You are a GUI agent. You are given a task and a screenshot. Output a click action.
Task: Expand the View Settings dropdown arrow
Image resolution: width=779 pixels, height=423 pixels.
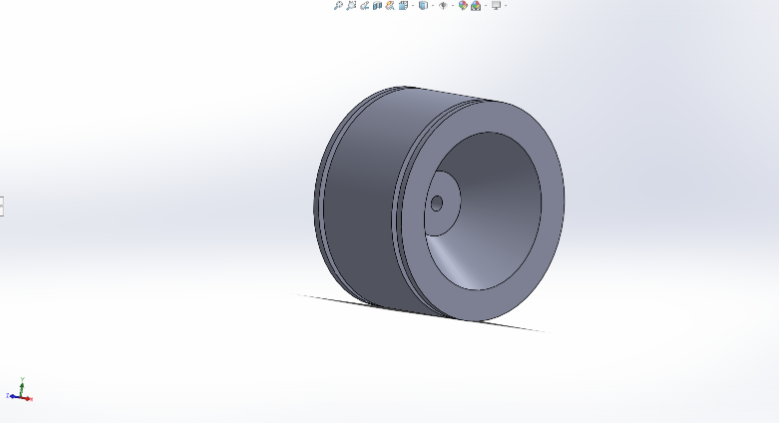tap(505, 6)
